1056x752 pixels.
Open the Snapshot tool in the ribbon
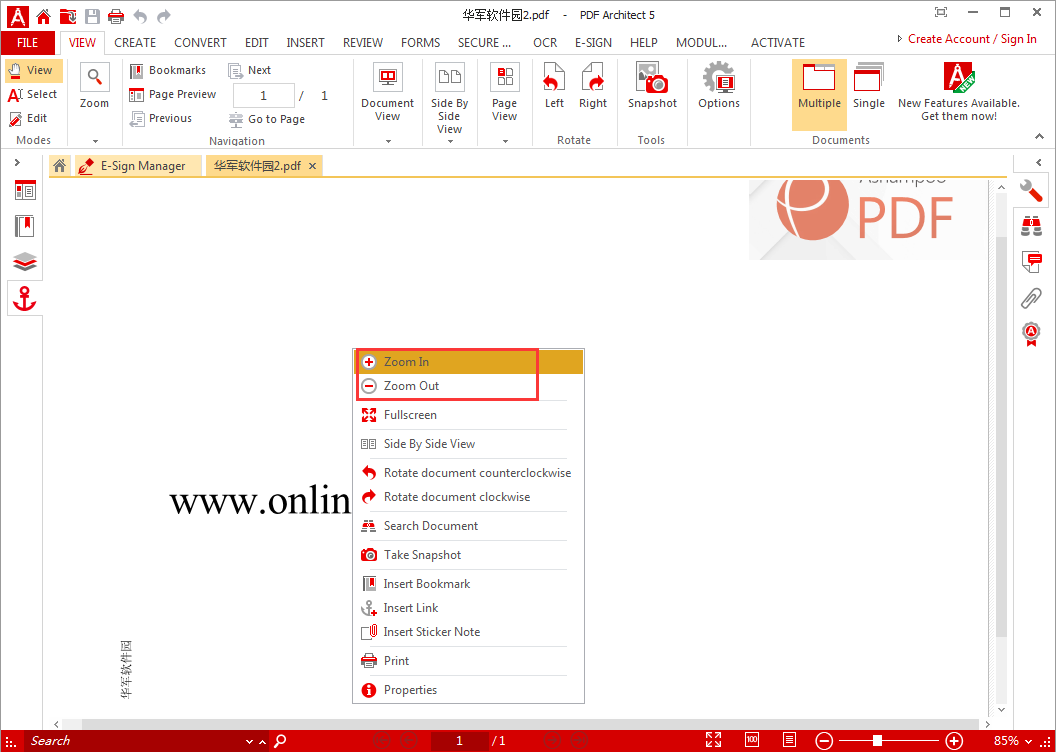pos(652,86)
